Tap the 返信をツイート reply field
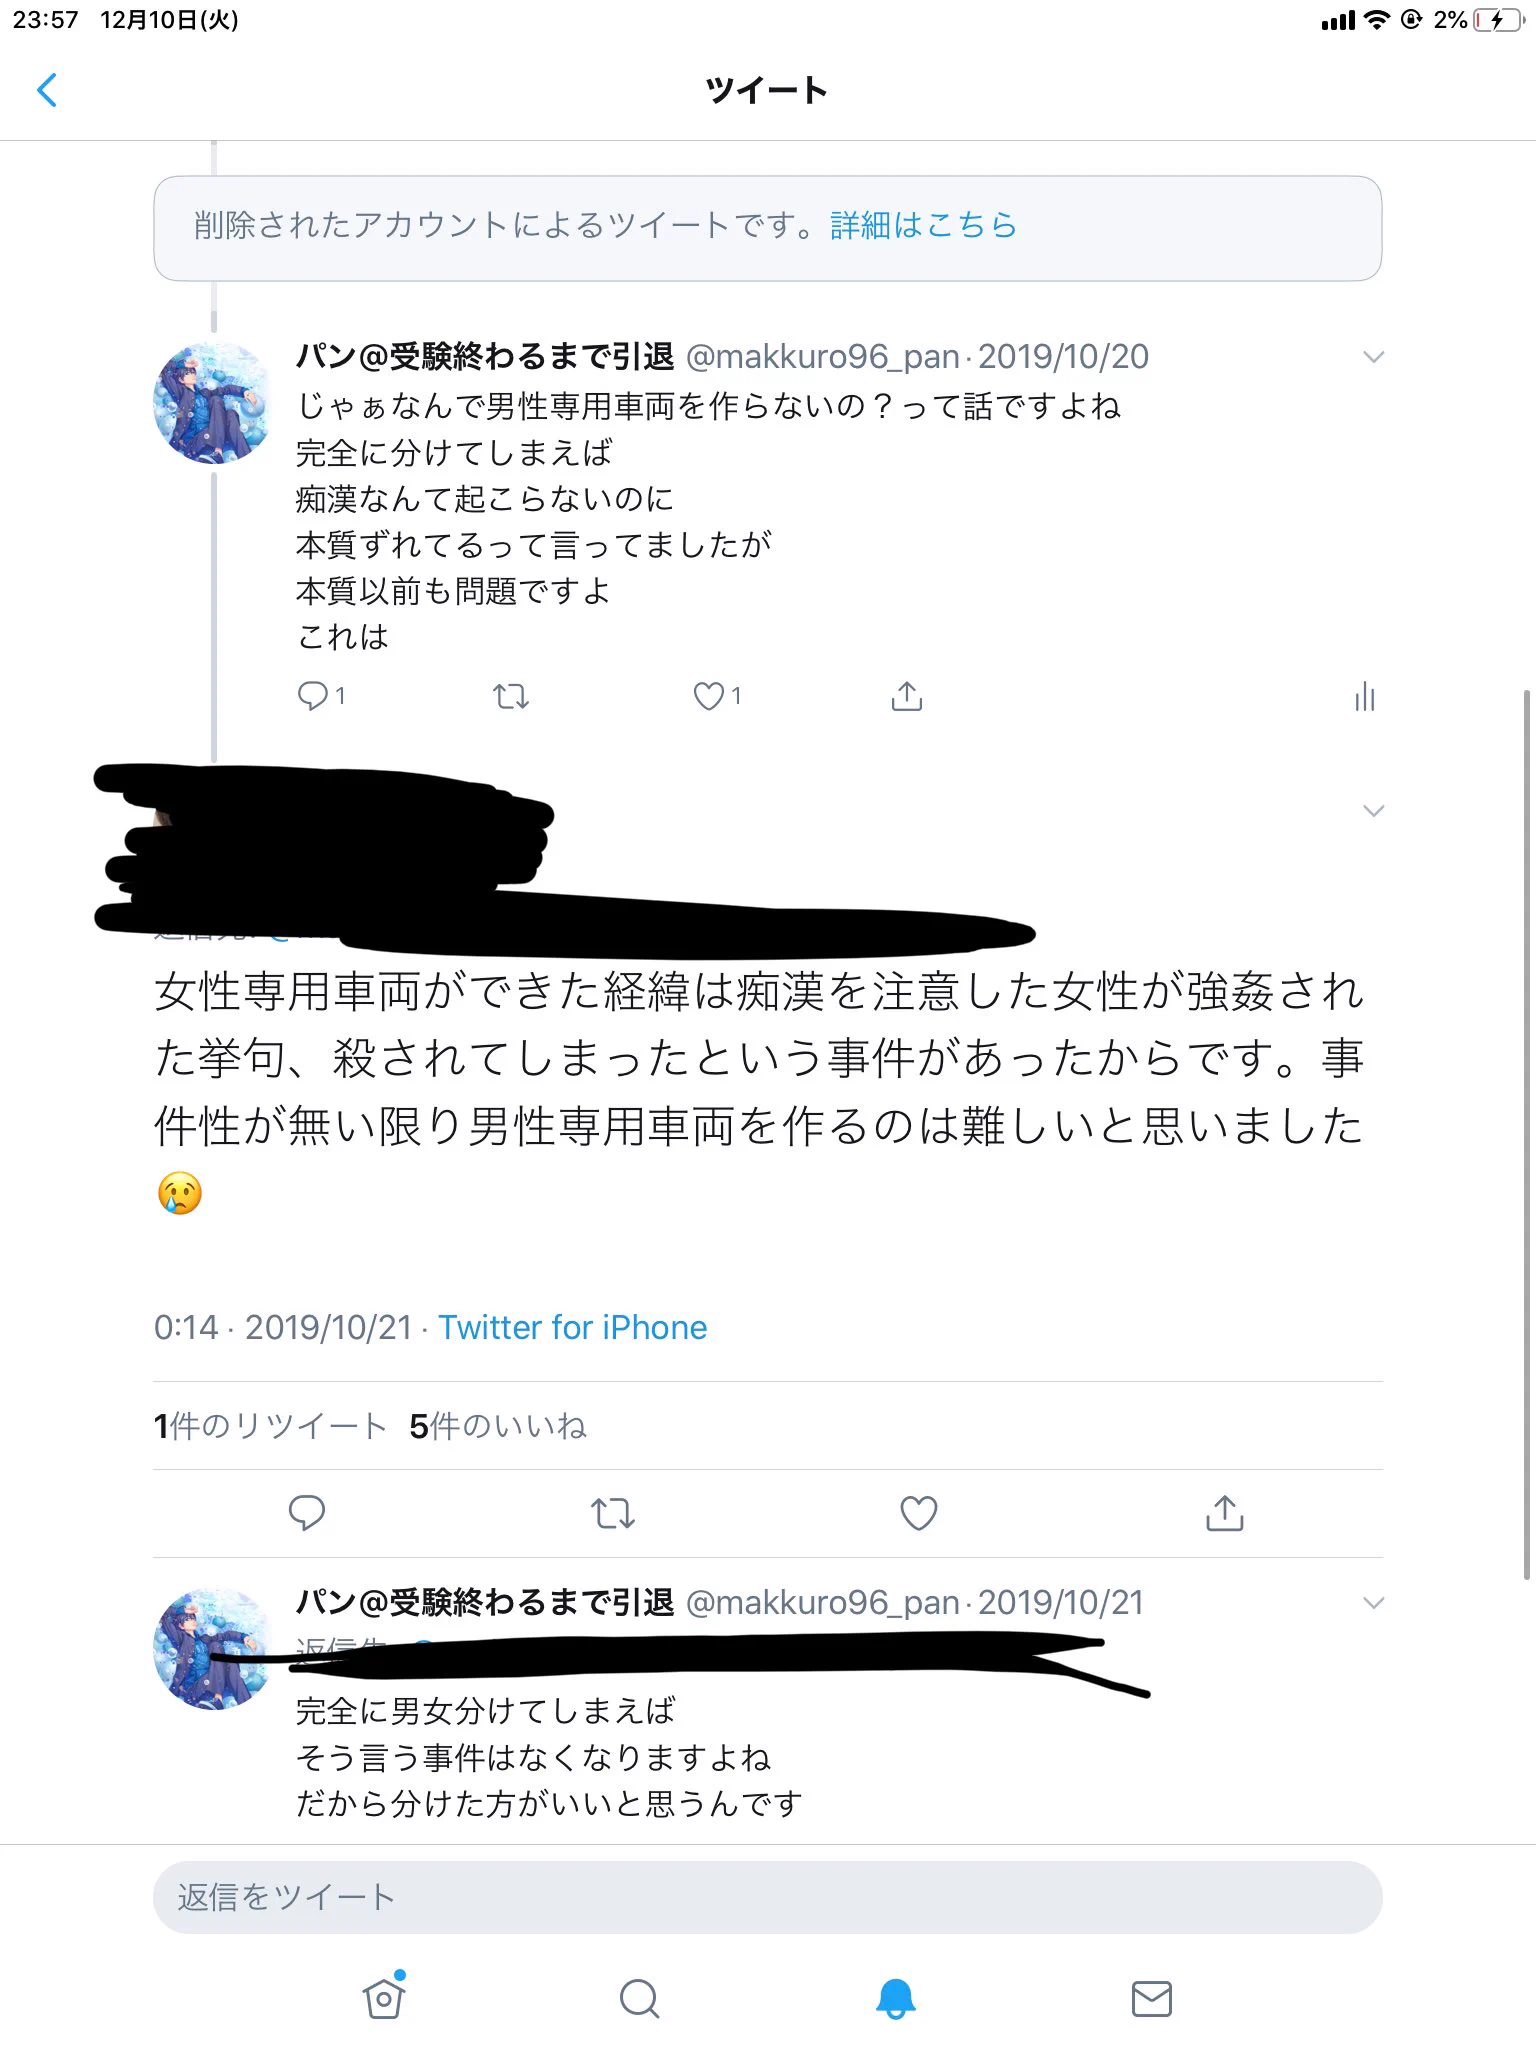 pyautogui.click(x=768, y=1897)
